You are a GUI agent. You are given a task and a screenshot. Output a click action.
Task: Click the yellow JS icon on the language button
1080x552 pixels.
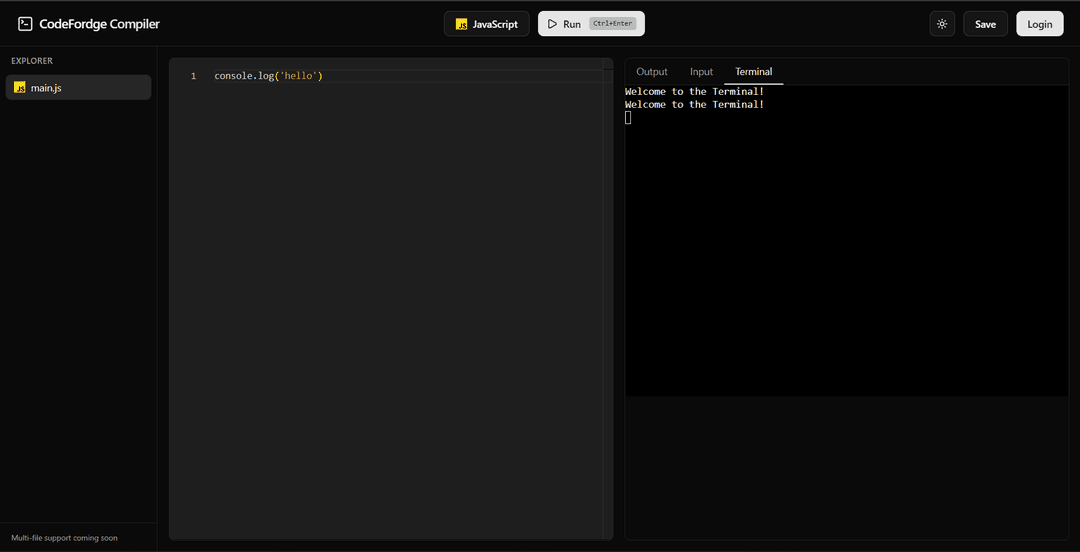pos(461,24)
